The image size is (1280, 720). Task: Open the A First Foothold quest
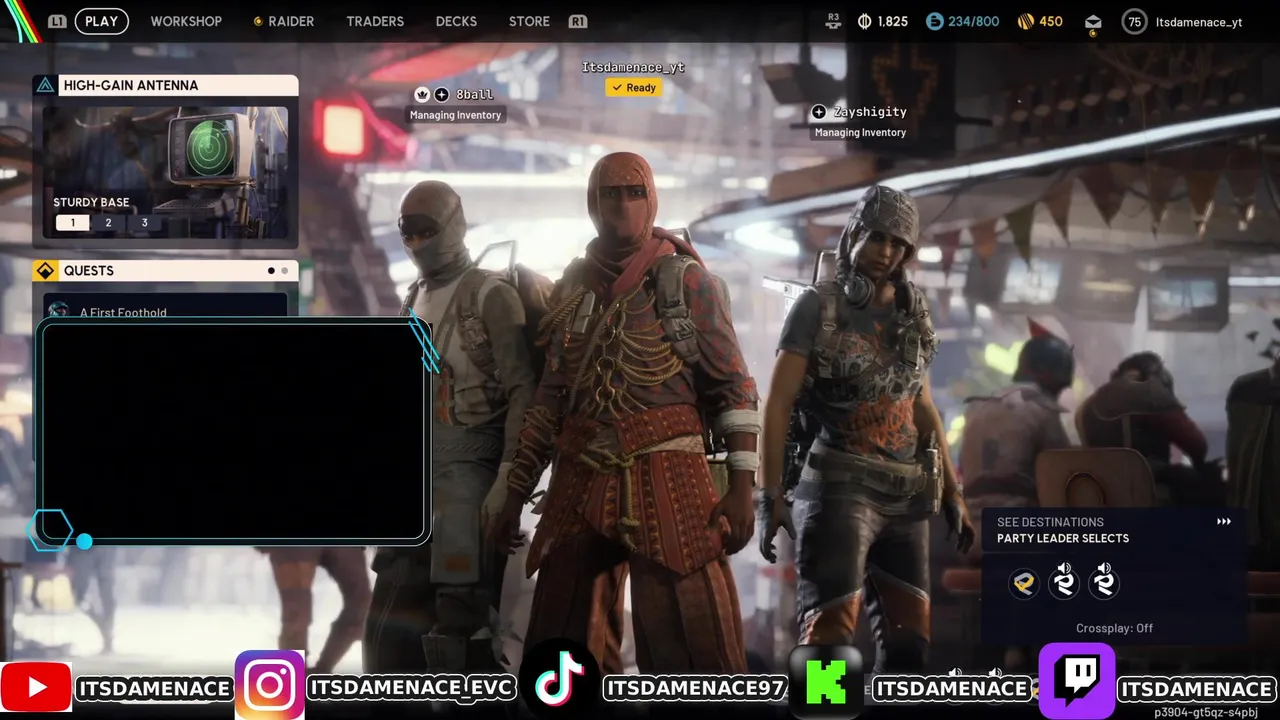tap(166, 306)
